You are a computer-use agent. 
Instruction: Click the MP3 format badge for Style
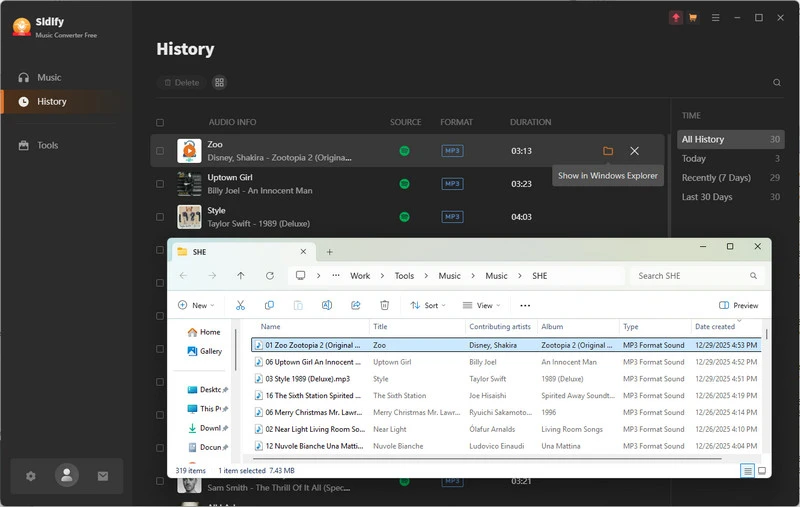[x=452, y=217]
